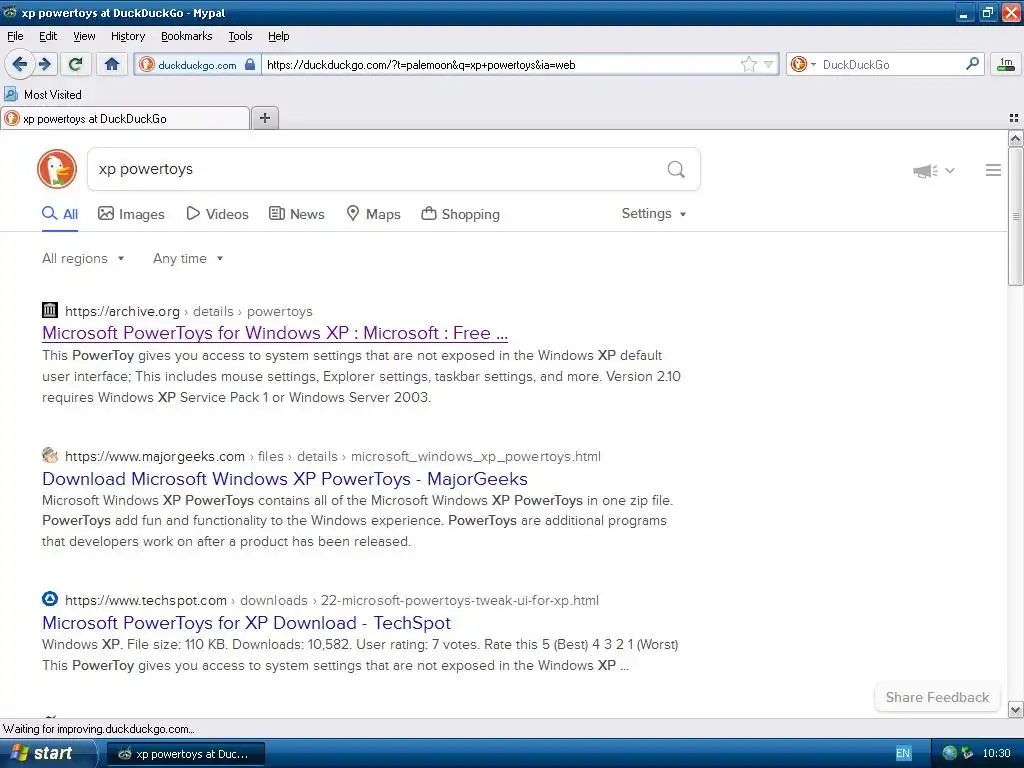Click the DuckDuckGo duck logo
Screen dimensions: 1024x768
[57, 168]
